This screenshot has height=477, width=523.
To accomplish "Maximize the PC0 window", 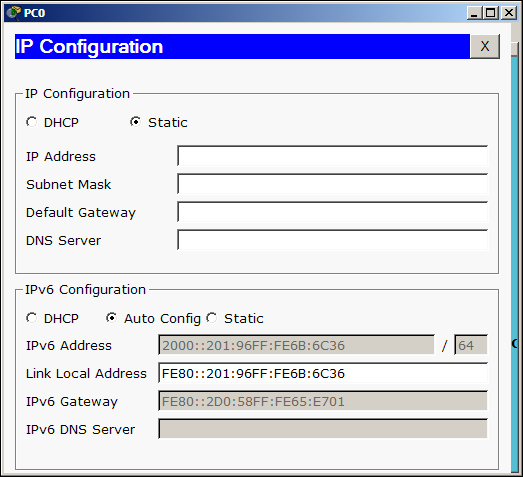I will [491, 13].
